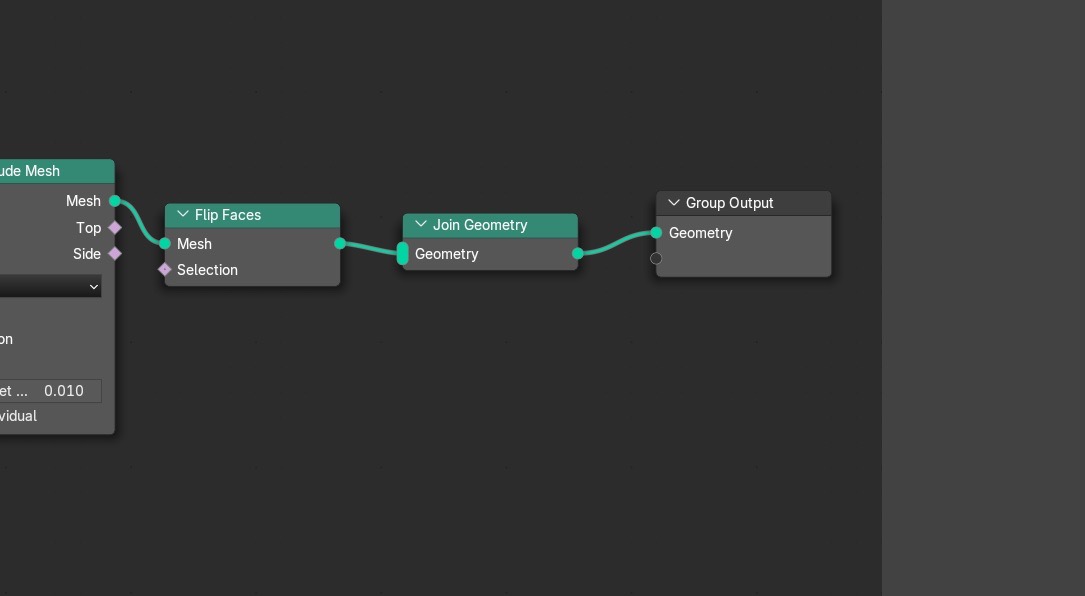The width and height of the screenshot is (1085, 596).
Task: Click the Geometry label in Join Geometry
Action: (x=446, y=254)
